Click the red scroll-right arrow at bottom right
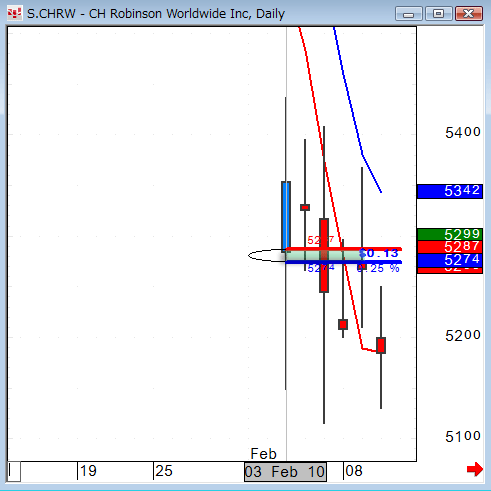 475,470
